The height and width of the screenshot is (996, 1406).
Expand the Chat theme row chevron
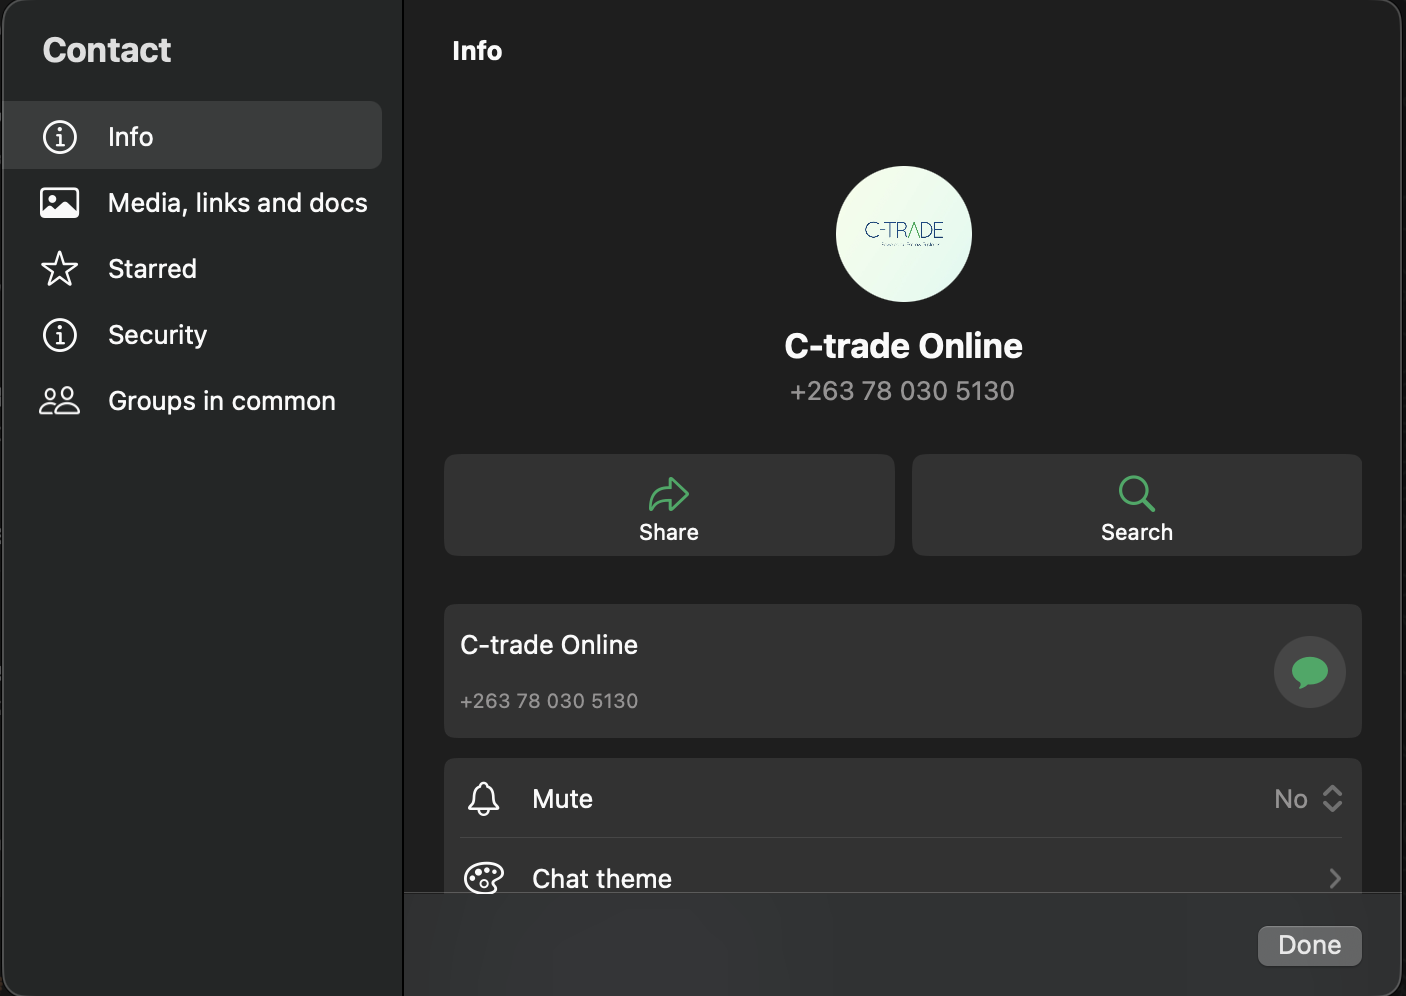tap(1334, 877)
